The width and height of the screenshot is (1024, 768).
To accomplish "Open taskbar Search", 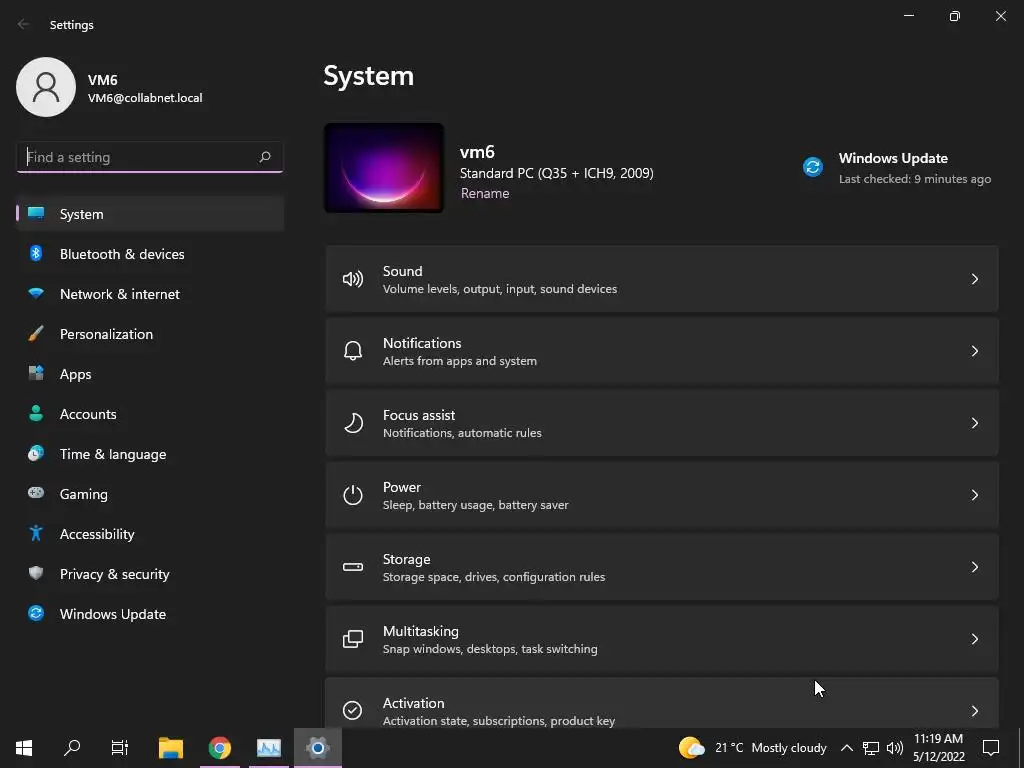I will click(x=72, y=748).
